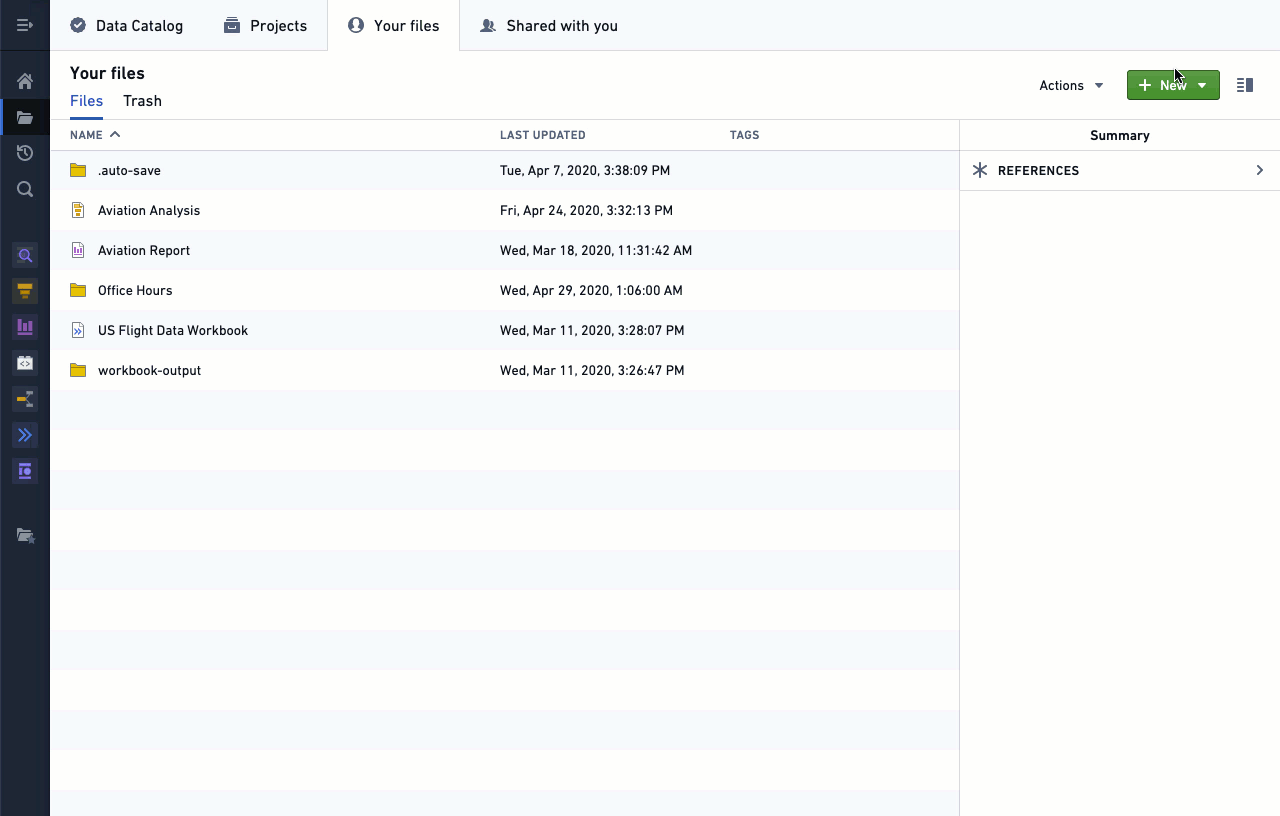The height and width of the screenshot is (816, 1280).
Task: Open the Trash tab
Action: tap(142, 101)
